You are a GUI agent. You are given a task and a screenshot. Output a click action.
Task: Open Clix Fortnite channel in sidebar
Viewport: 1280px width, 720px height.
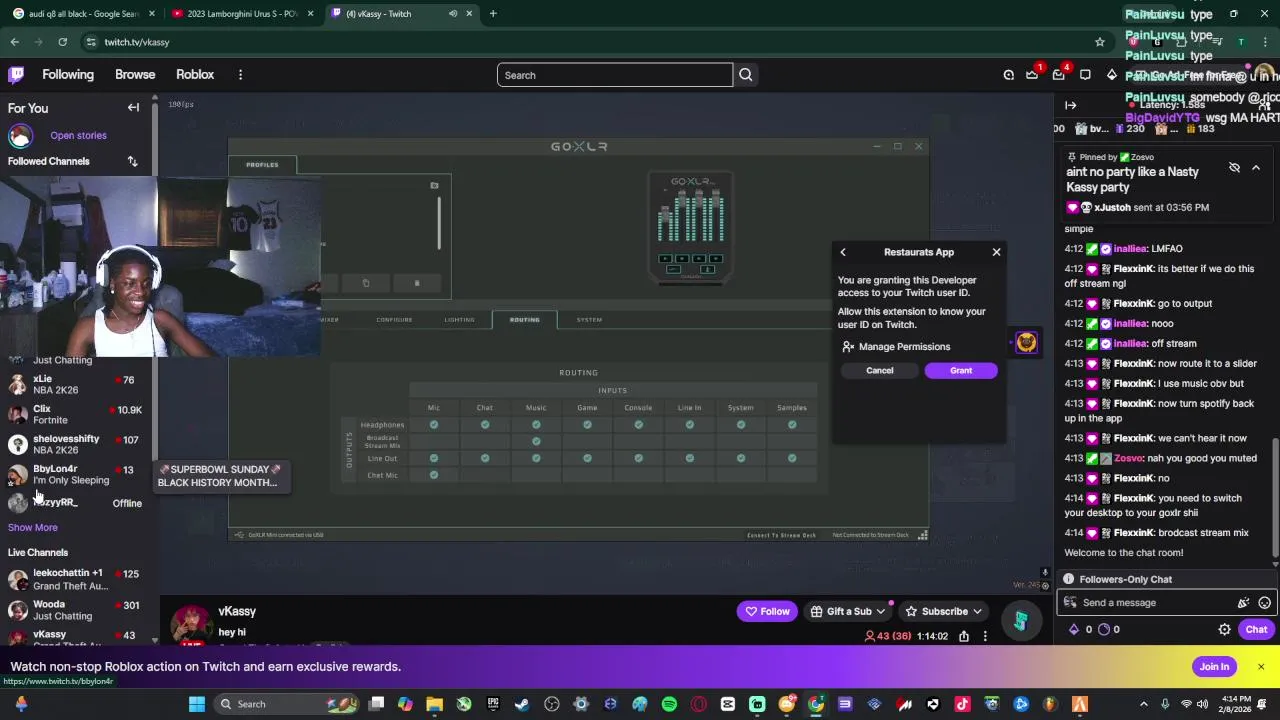[78, 415]
